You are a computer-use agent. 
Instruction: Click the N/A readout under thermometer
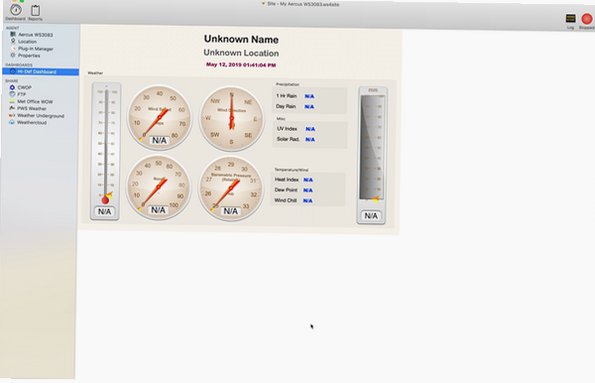(x=105, y=211)
